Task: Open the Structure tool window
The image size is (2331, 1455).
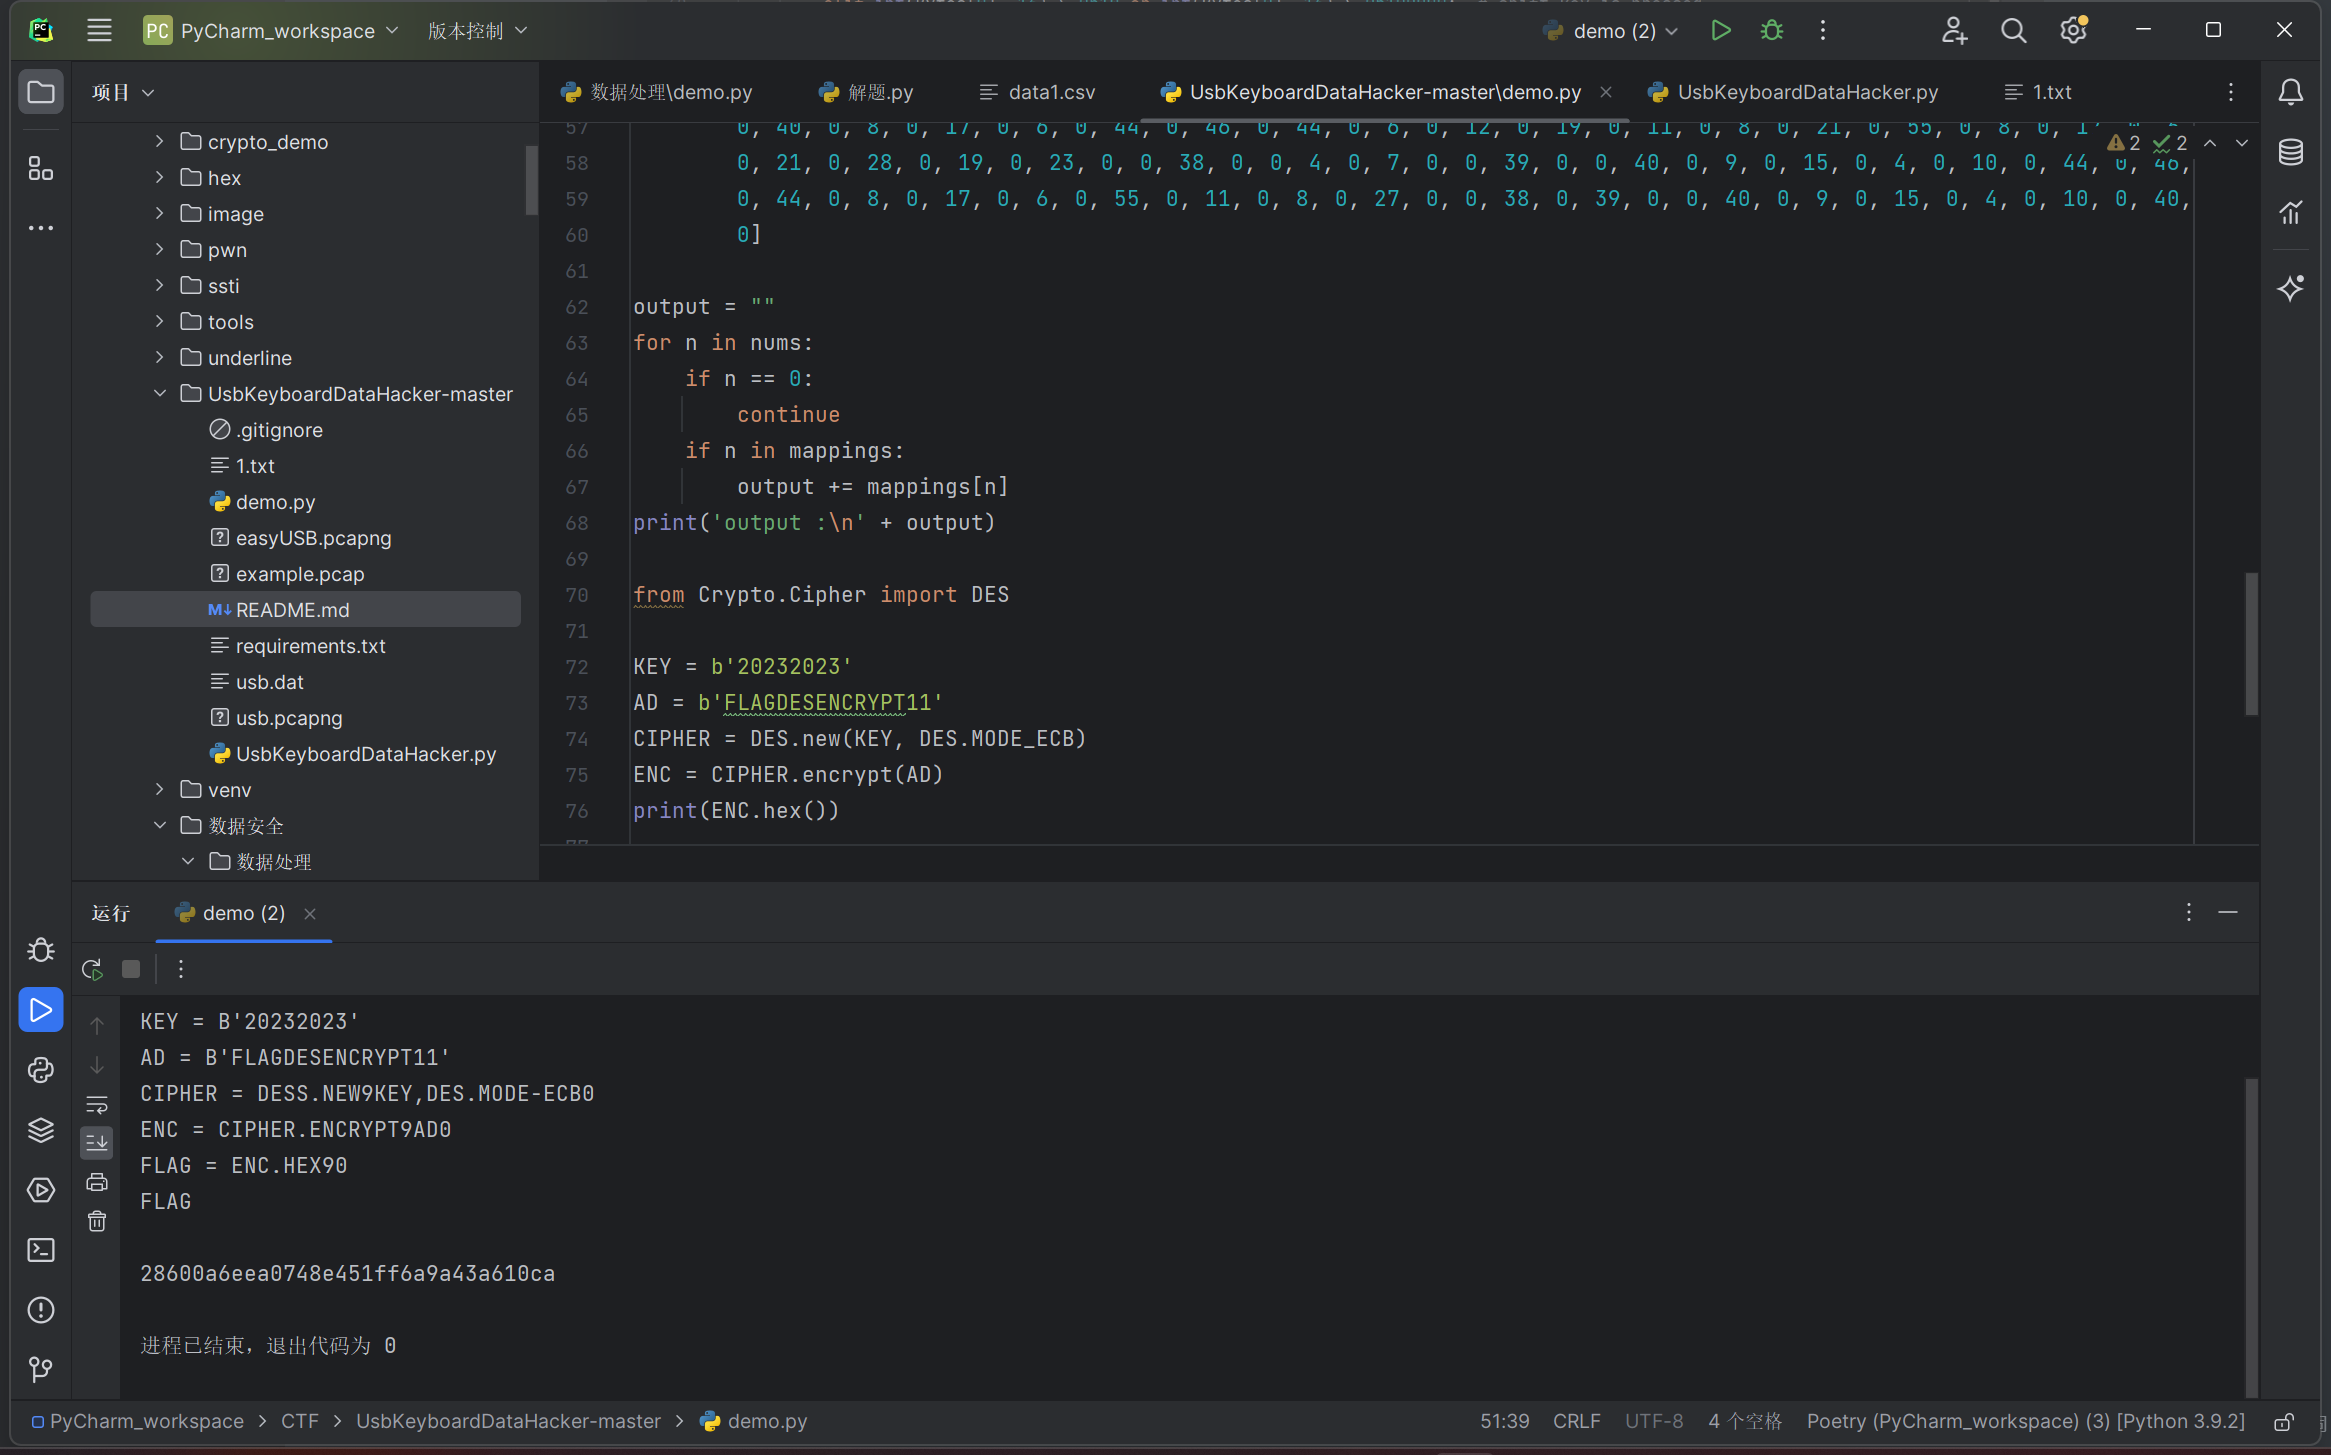Action: click(41, 168)
